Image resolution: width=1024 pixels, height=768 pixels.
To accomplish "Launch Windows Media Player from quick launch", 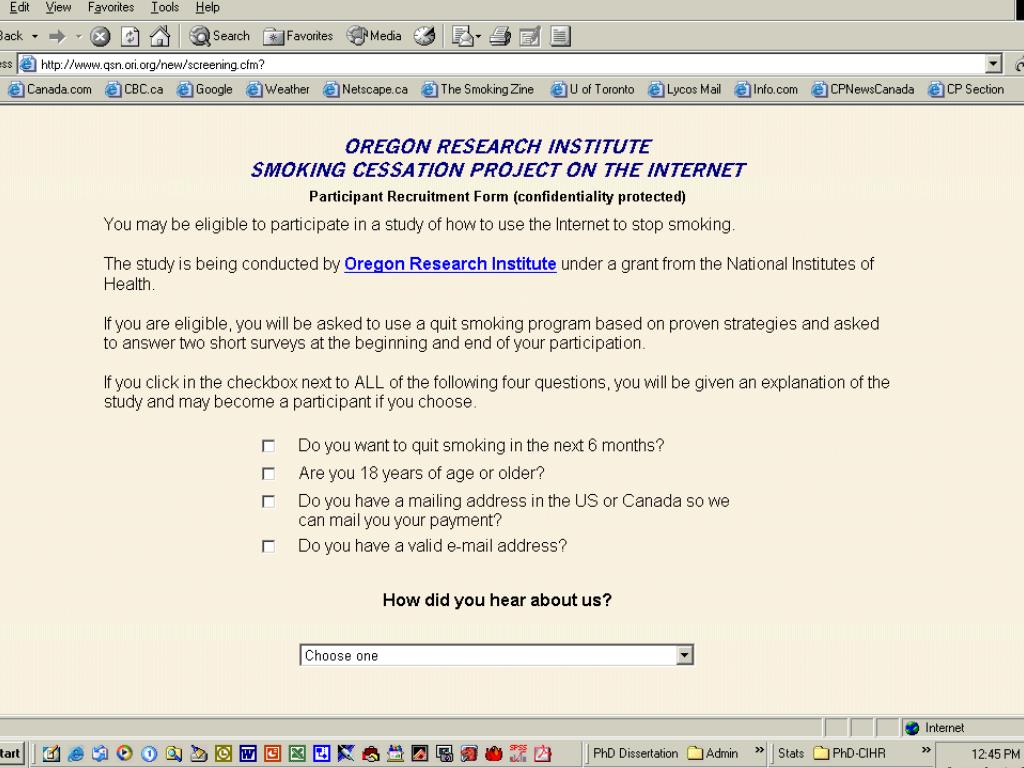I will coord(125,754).
